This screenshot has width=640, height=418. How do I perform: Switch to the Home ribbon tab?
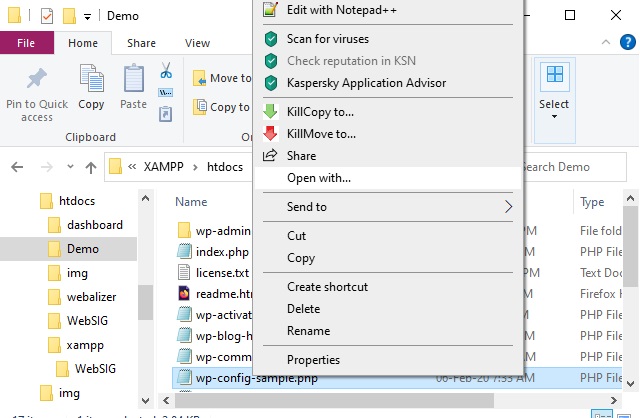[83, 43]
